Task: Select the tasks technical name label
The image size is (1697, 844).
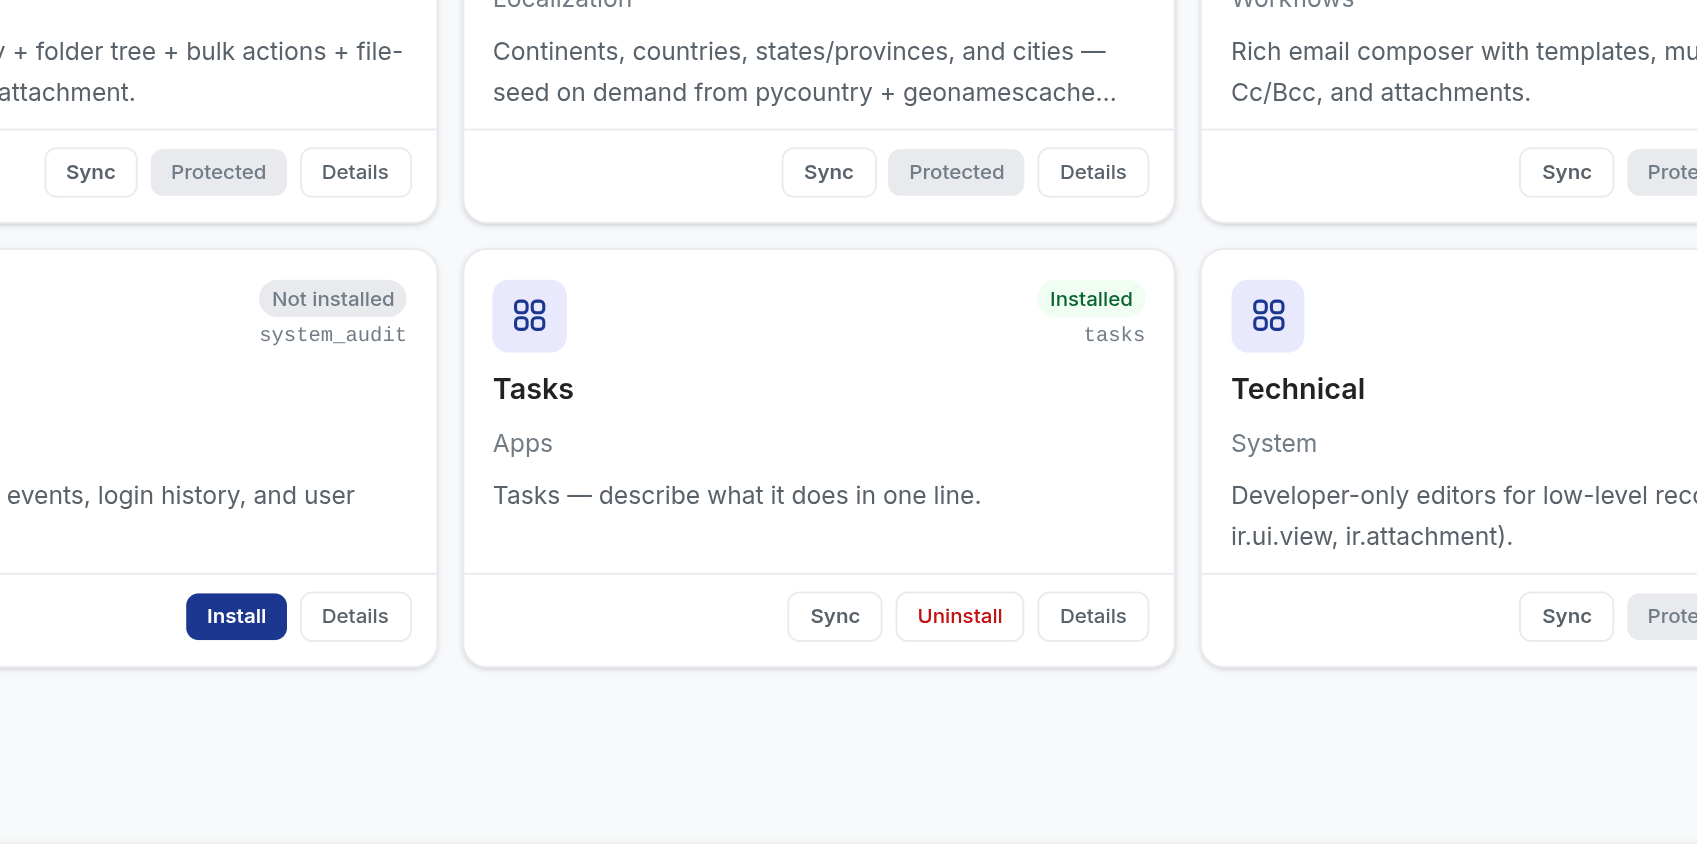Action: [x=1114, y=335]
